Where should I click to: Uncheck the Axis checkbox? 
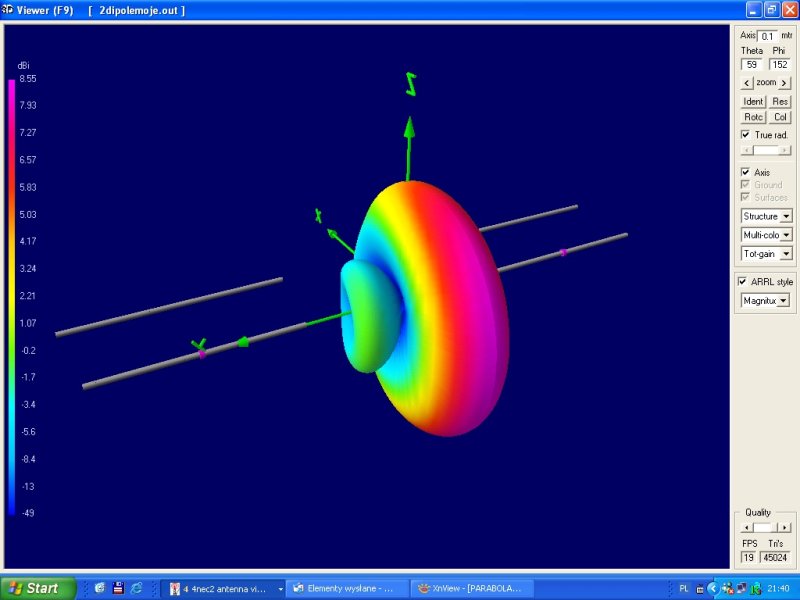[x=745, y=172]
